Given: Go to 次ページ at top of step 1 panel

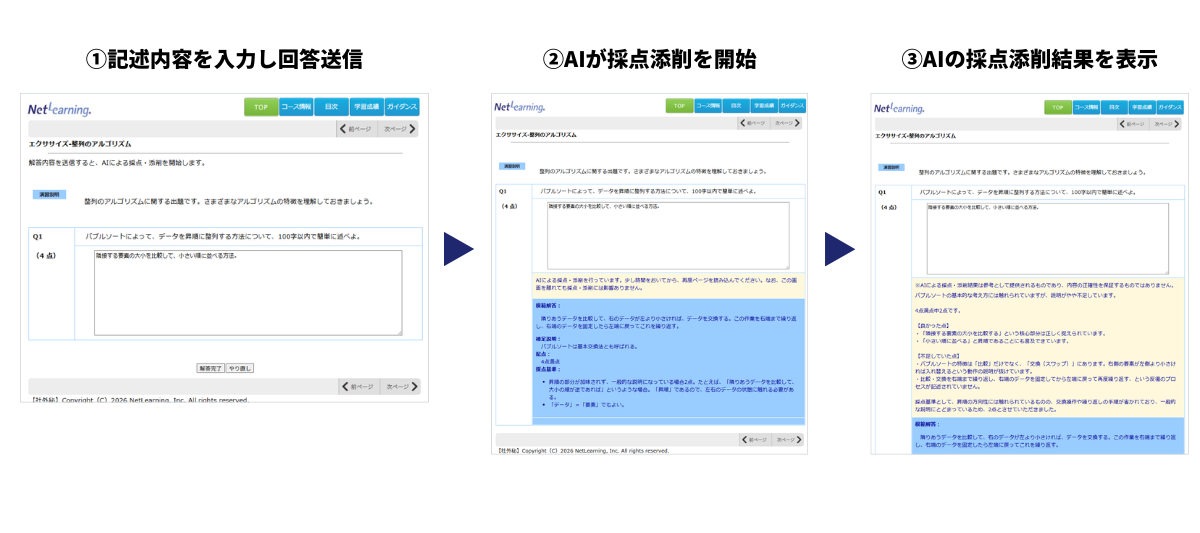Looking at the screenshot, I should (x=399, y=129).
